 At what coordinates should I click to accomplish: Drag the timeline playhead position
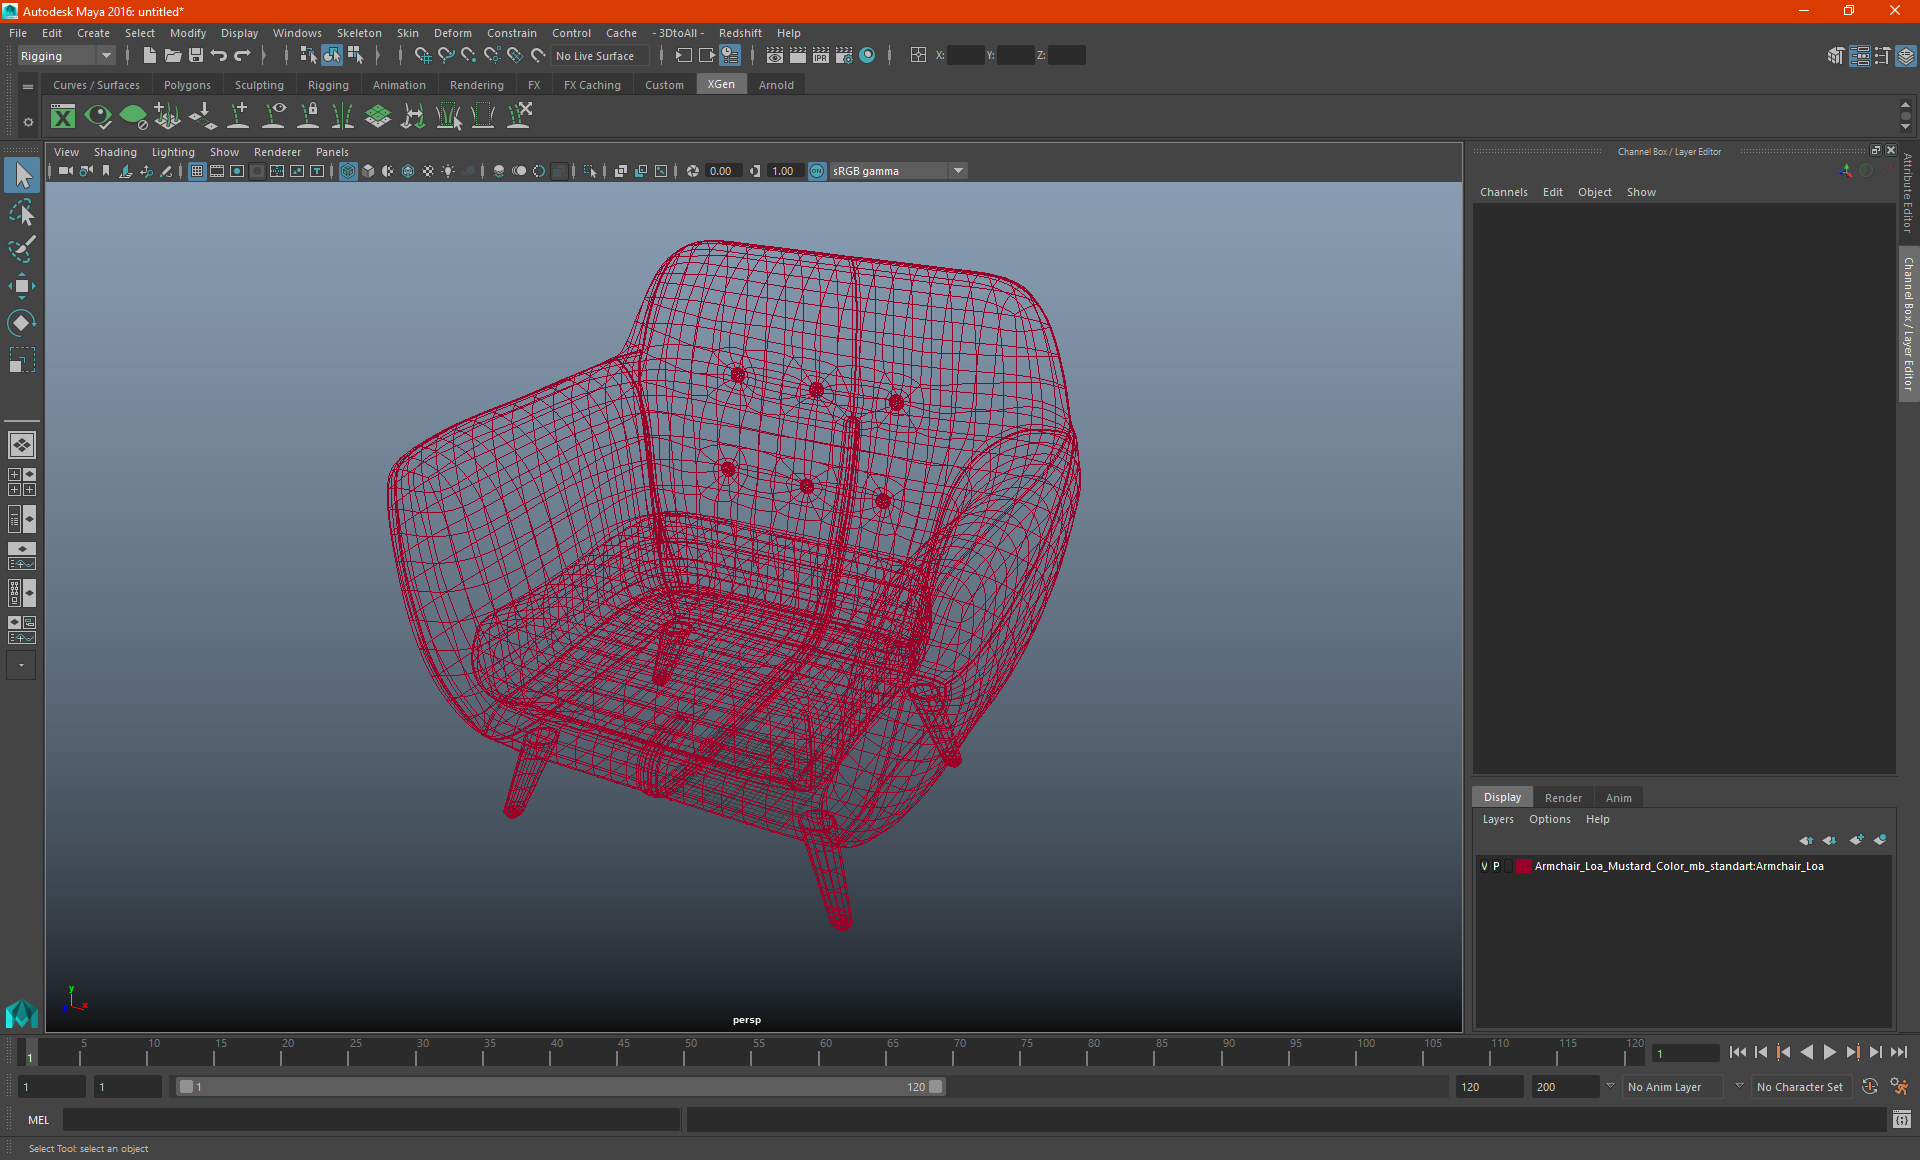pos(30,1053)
